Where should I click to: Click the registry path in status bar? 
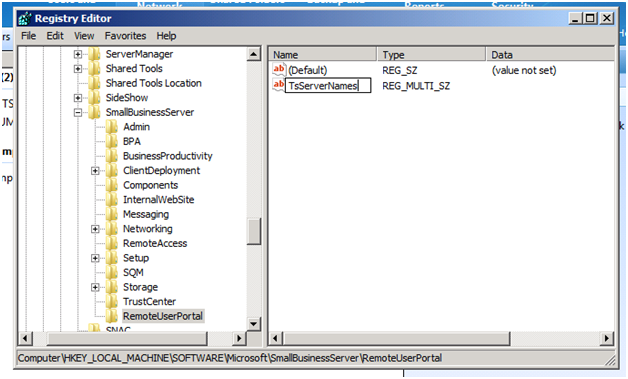pos(230,358)
